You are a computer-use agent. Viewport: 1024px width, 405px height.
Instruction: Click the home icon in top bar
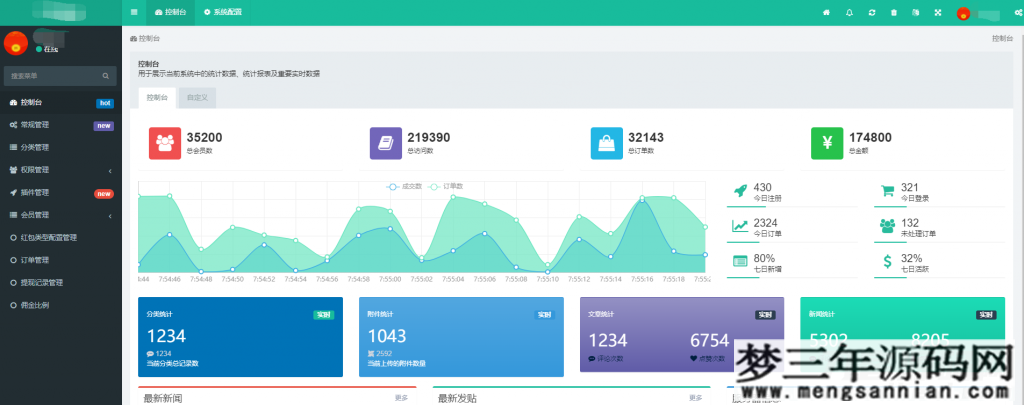(826, 12)
